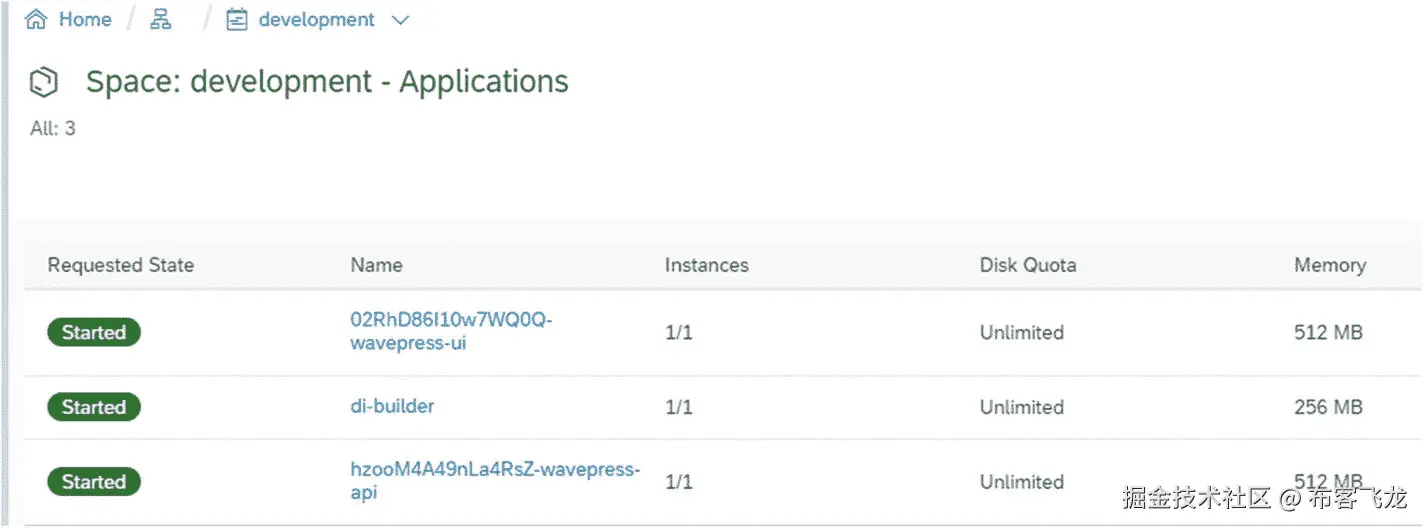
Task: Open the di-builder application link
Action: coord(392,406)
